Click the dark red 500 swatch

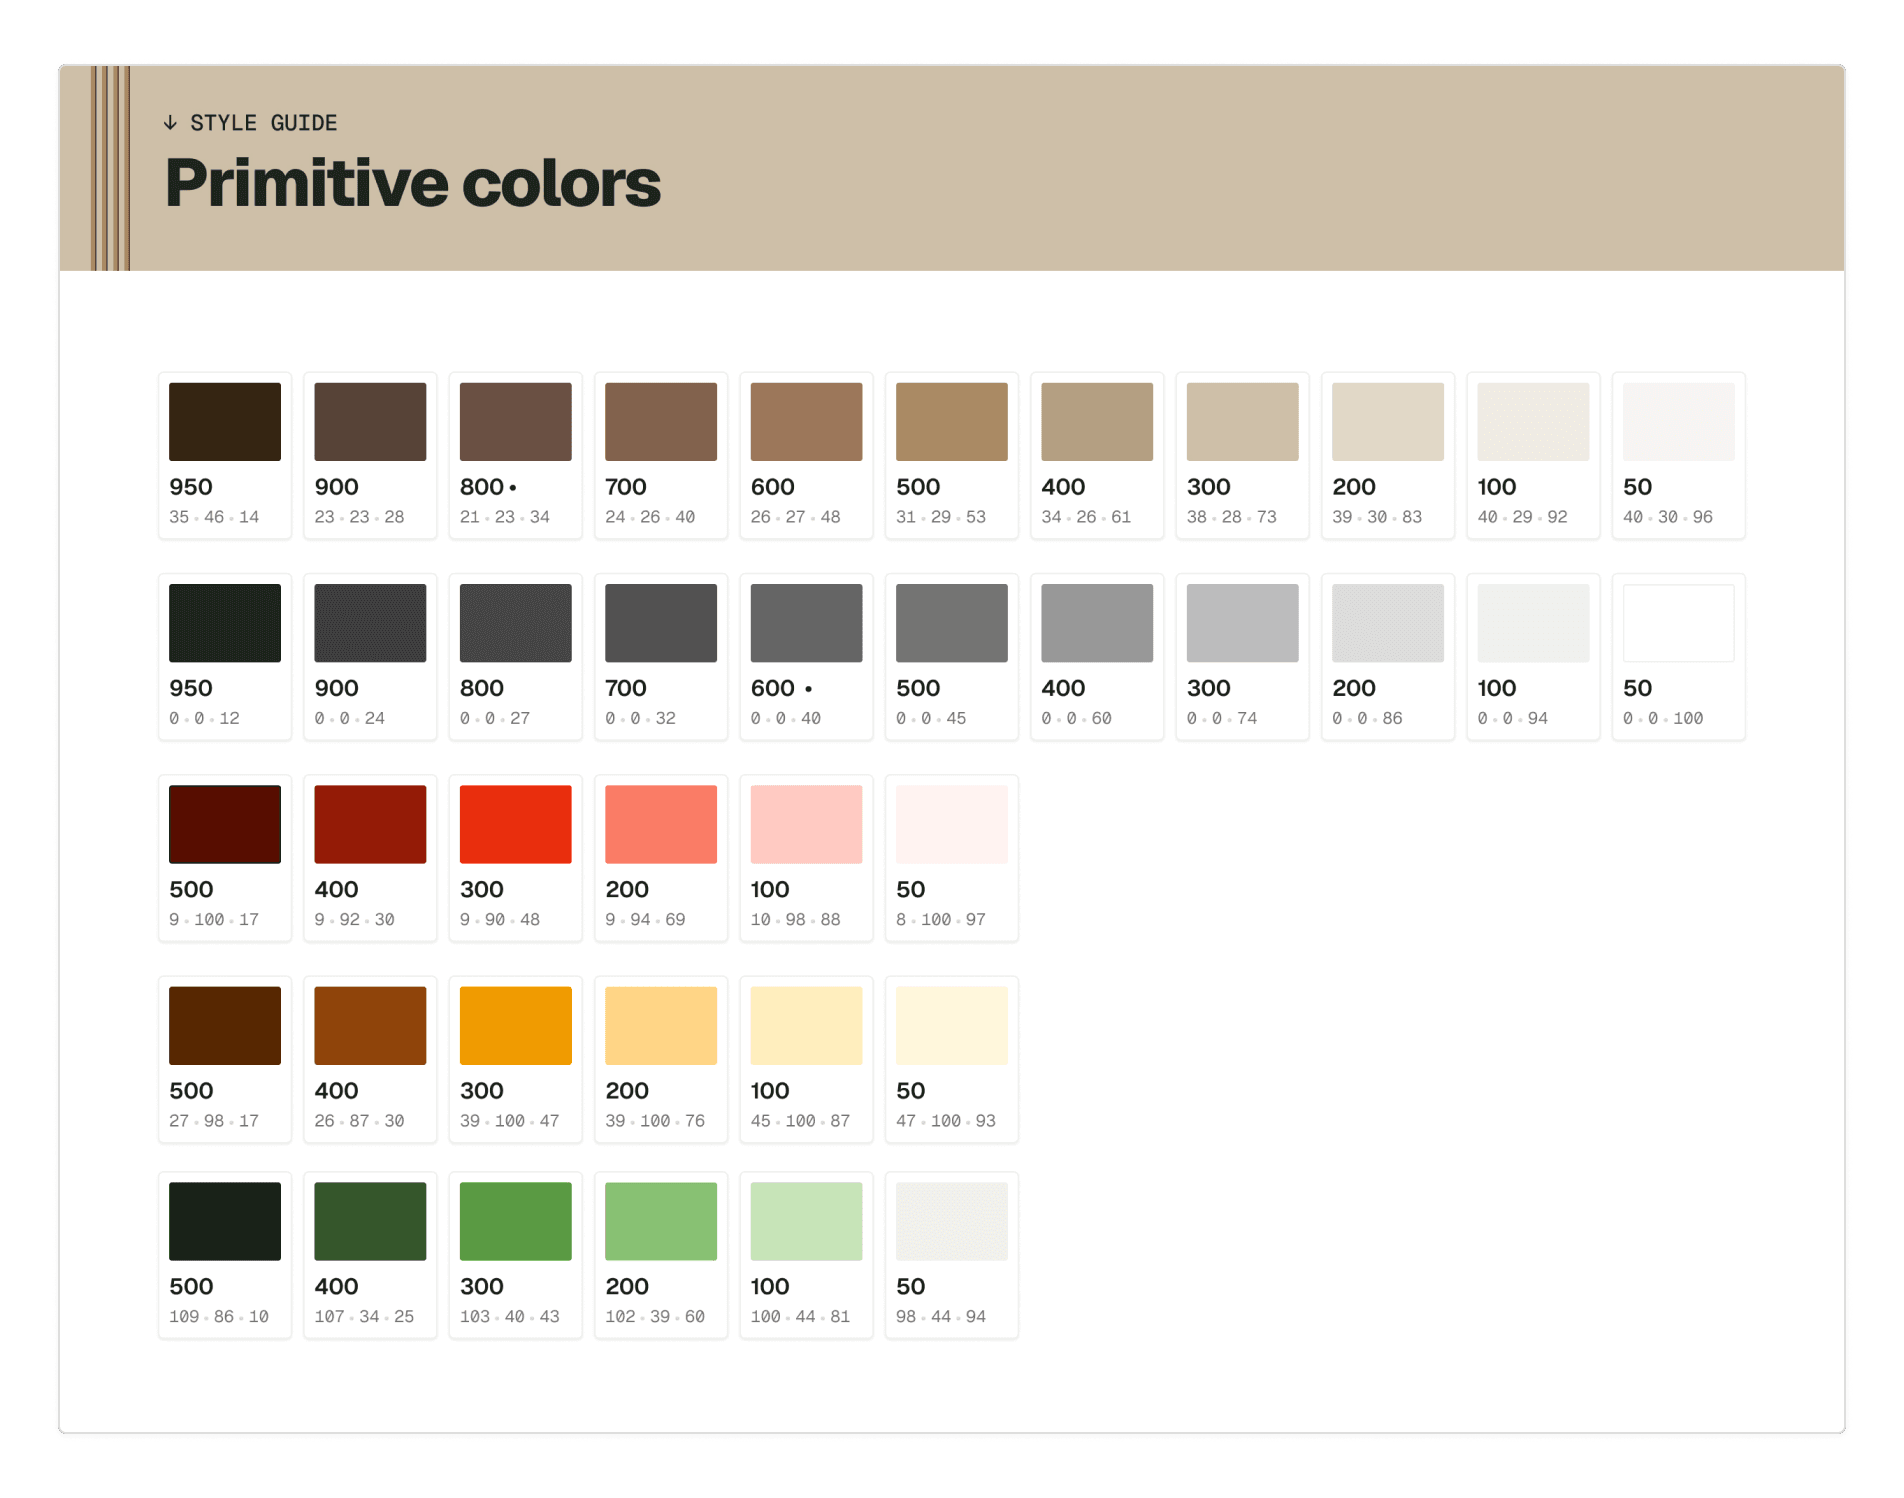224,824
